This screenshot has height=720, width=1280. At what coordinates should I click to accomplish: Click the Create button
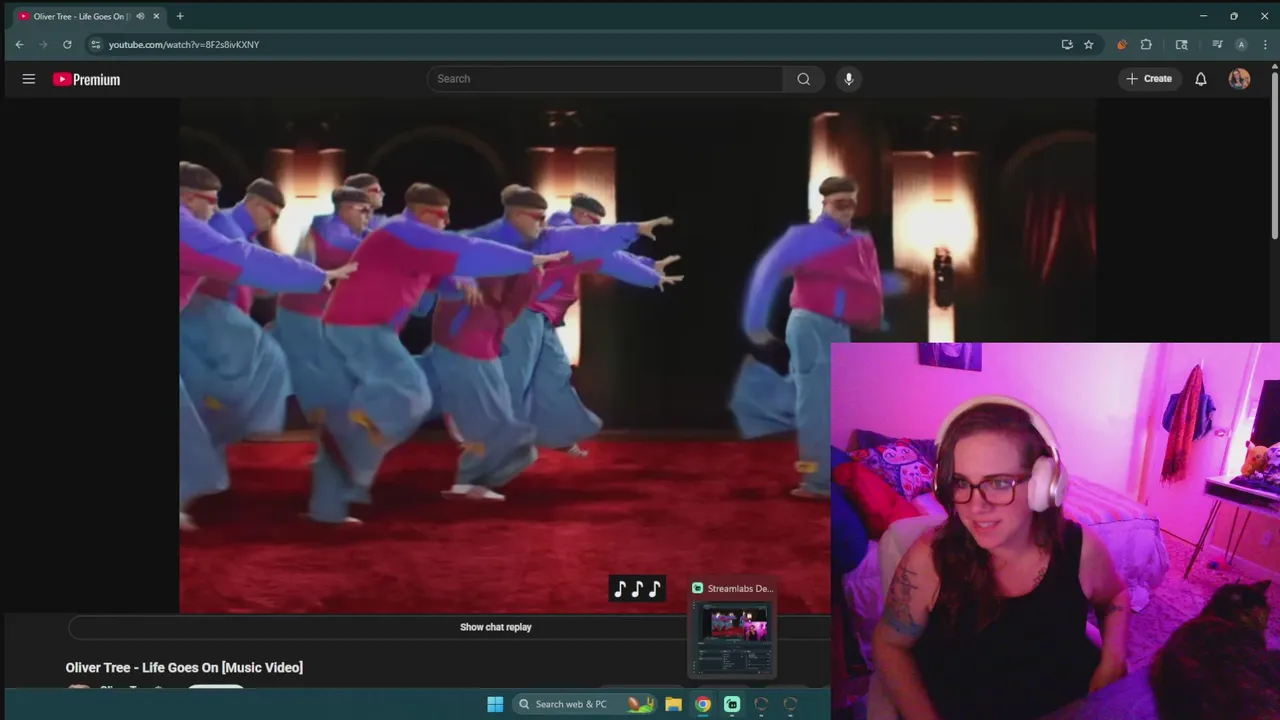(x=1148, y=79)
